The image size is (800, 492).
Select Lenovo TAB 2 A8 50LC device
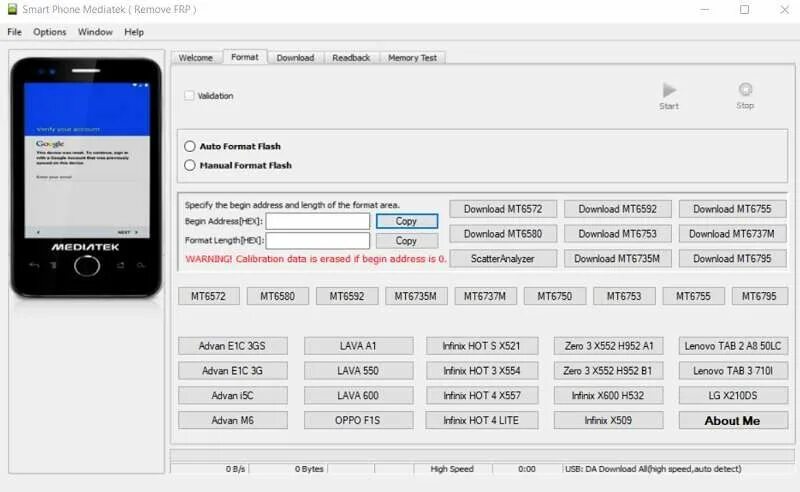tap(733, 346)
